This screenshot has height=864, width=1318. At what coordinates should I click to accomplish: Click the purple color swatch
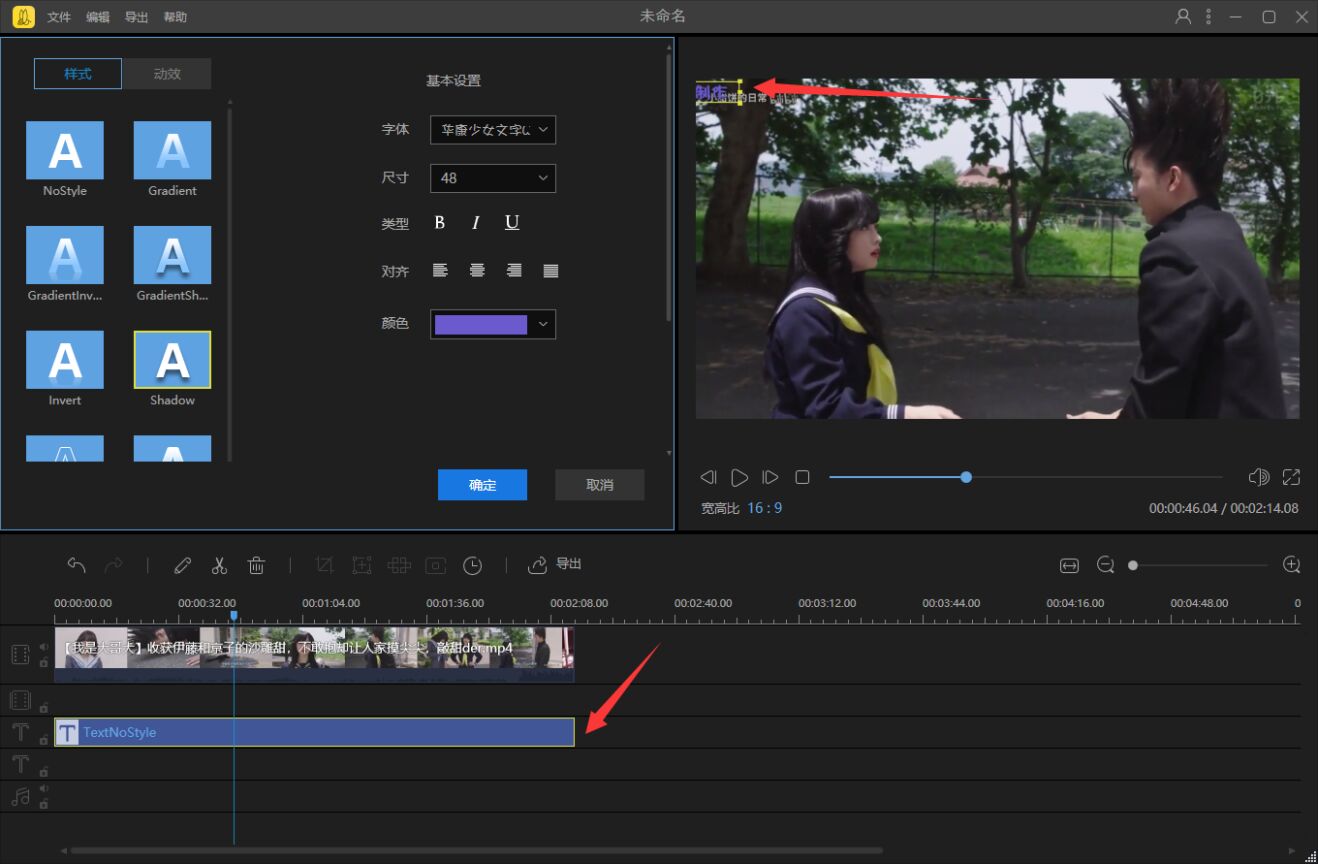point(481,324)
